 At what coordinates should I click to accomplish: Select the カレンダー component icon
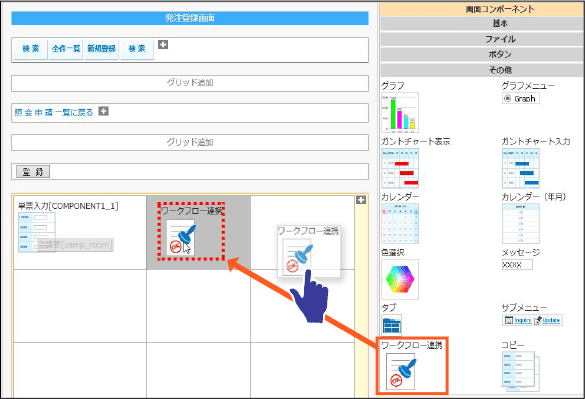click(400, 223)
